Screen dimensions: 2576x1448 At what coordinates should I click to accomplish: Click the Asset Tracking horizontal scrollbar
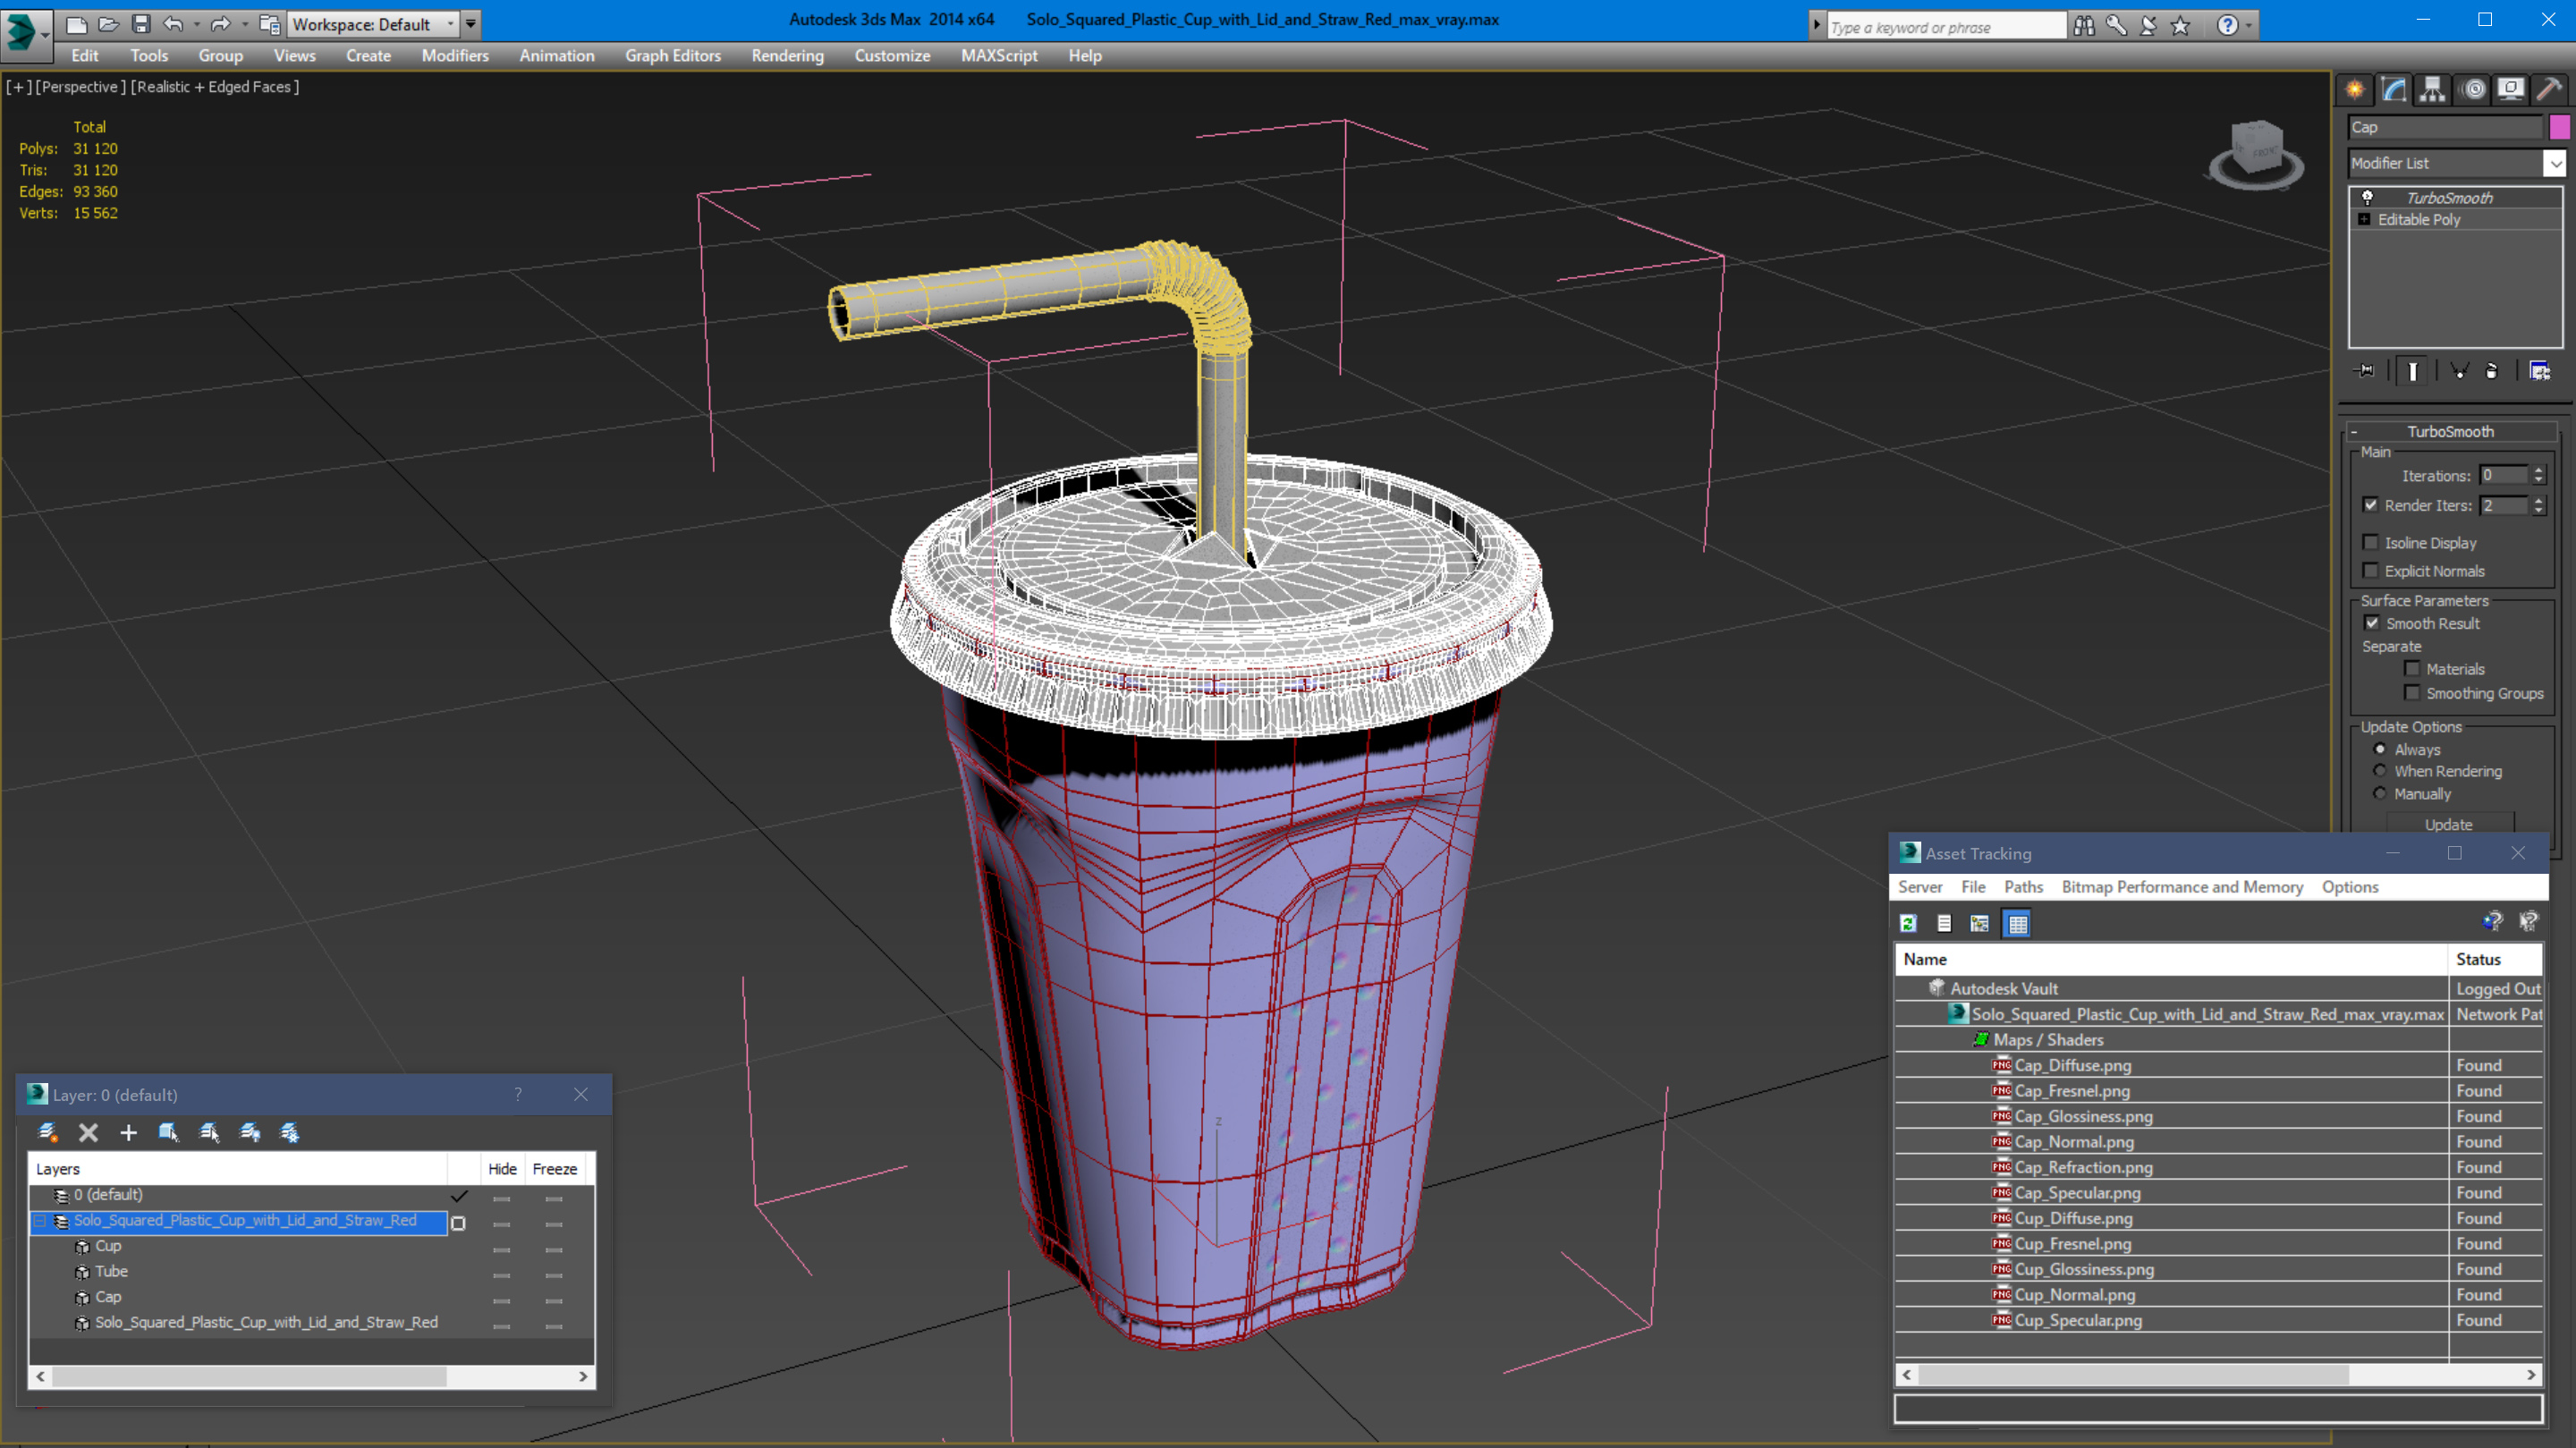pos(2218,1375)
